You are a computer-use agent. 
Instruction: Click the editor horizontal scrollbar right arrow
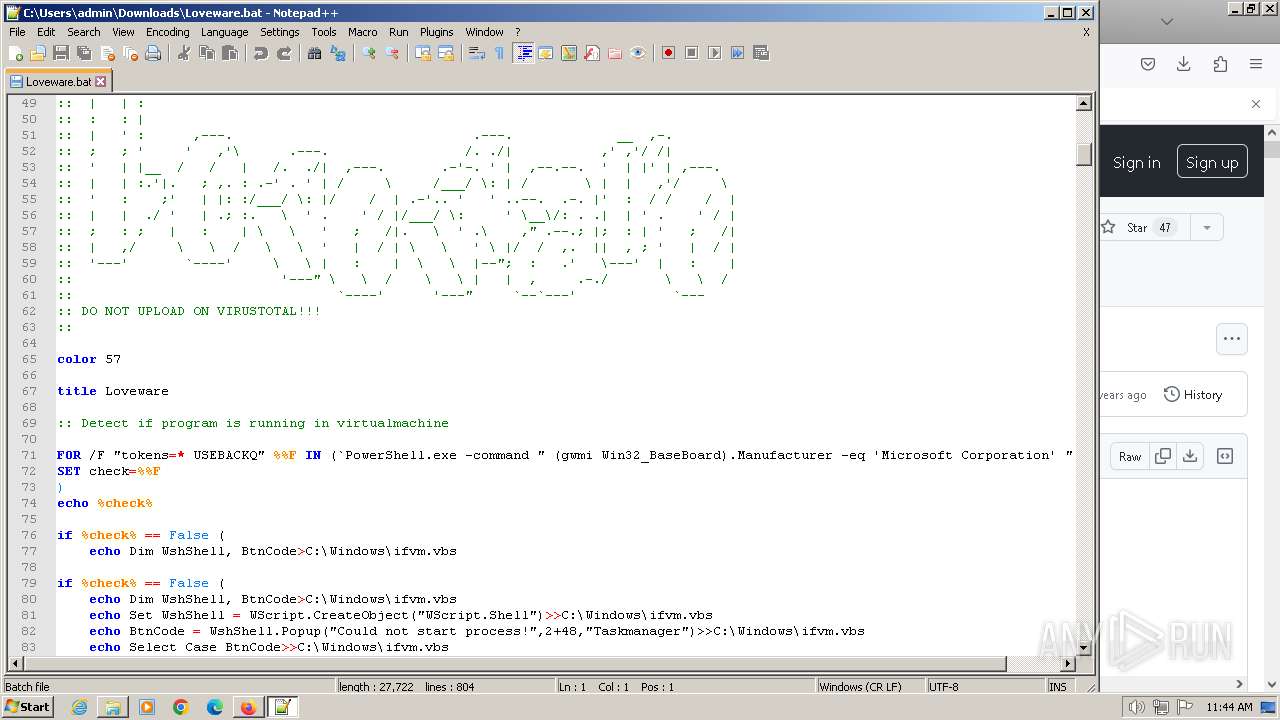coord(1068,663)
